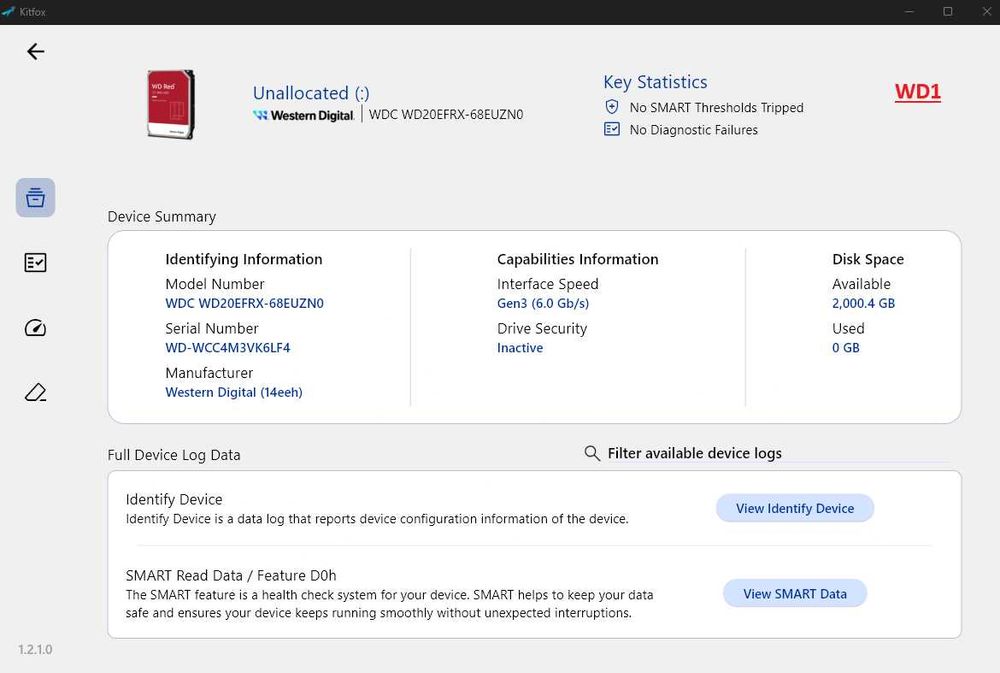1000x673 pixels.
Task: Type in the Filter available device logs field
Action: tap(694, 453)
